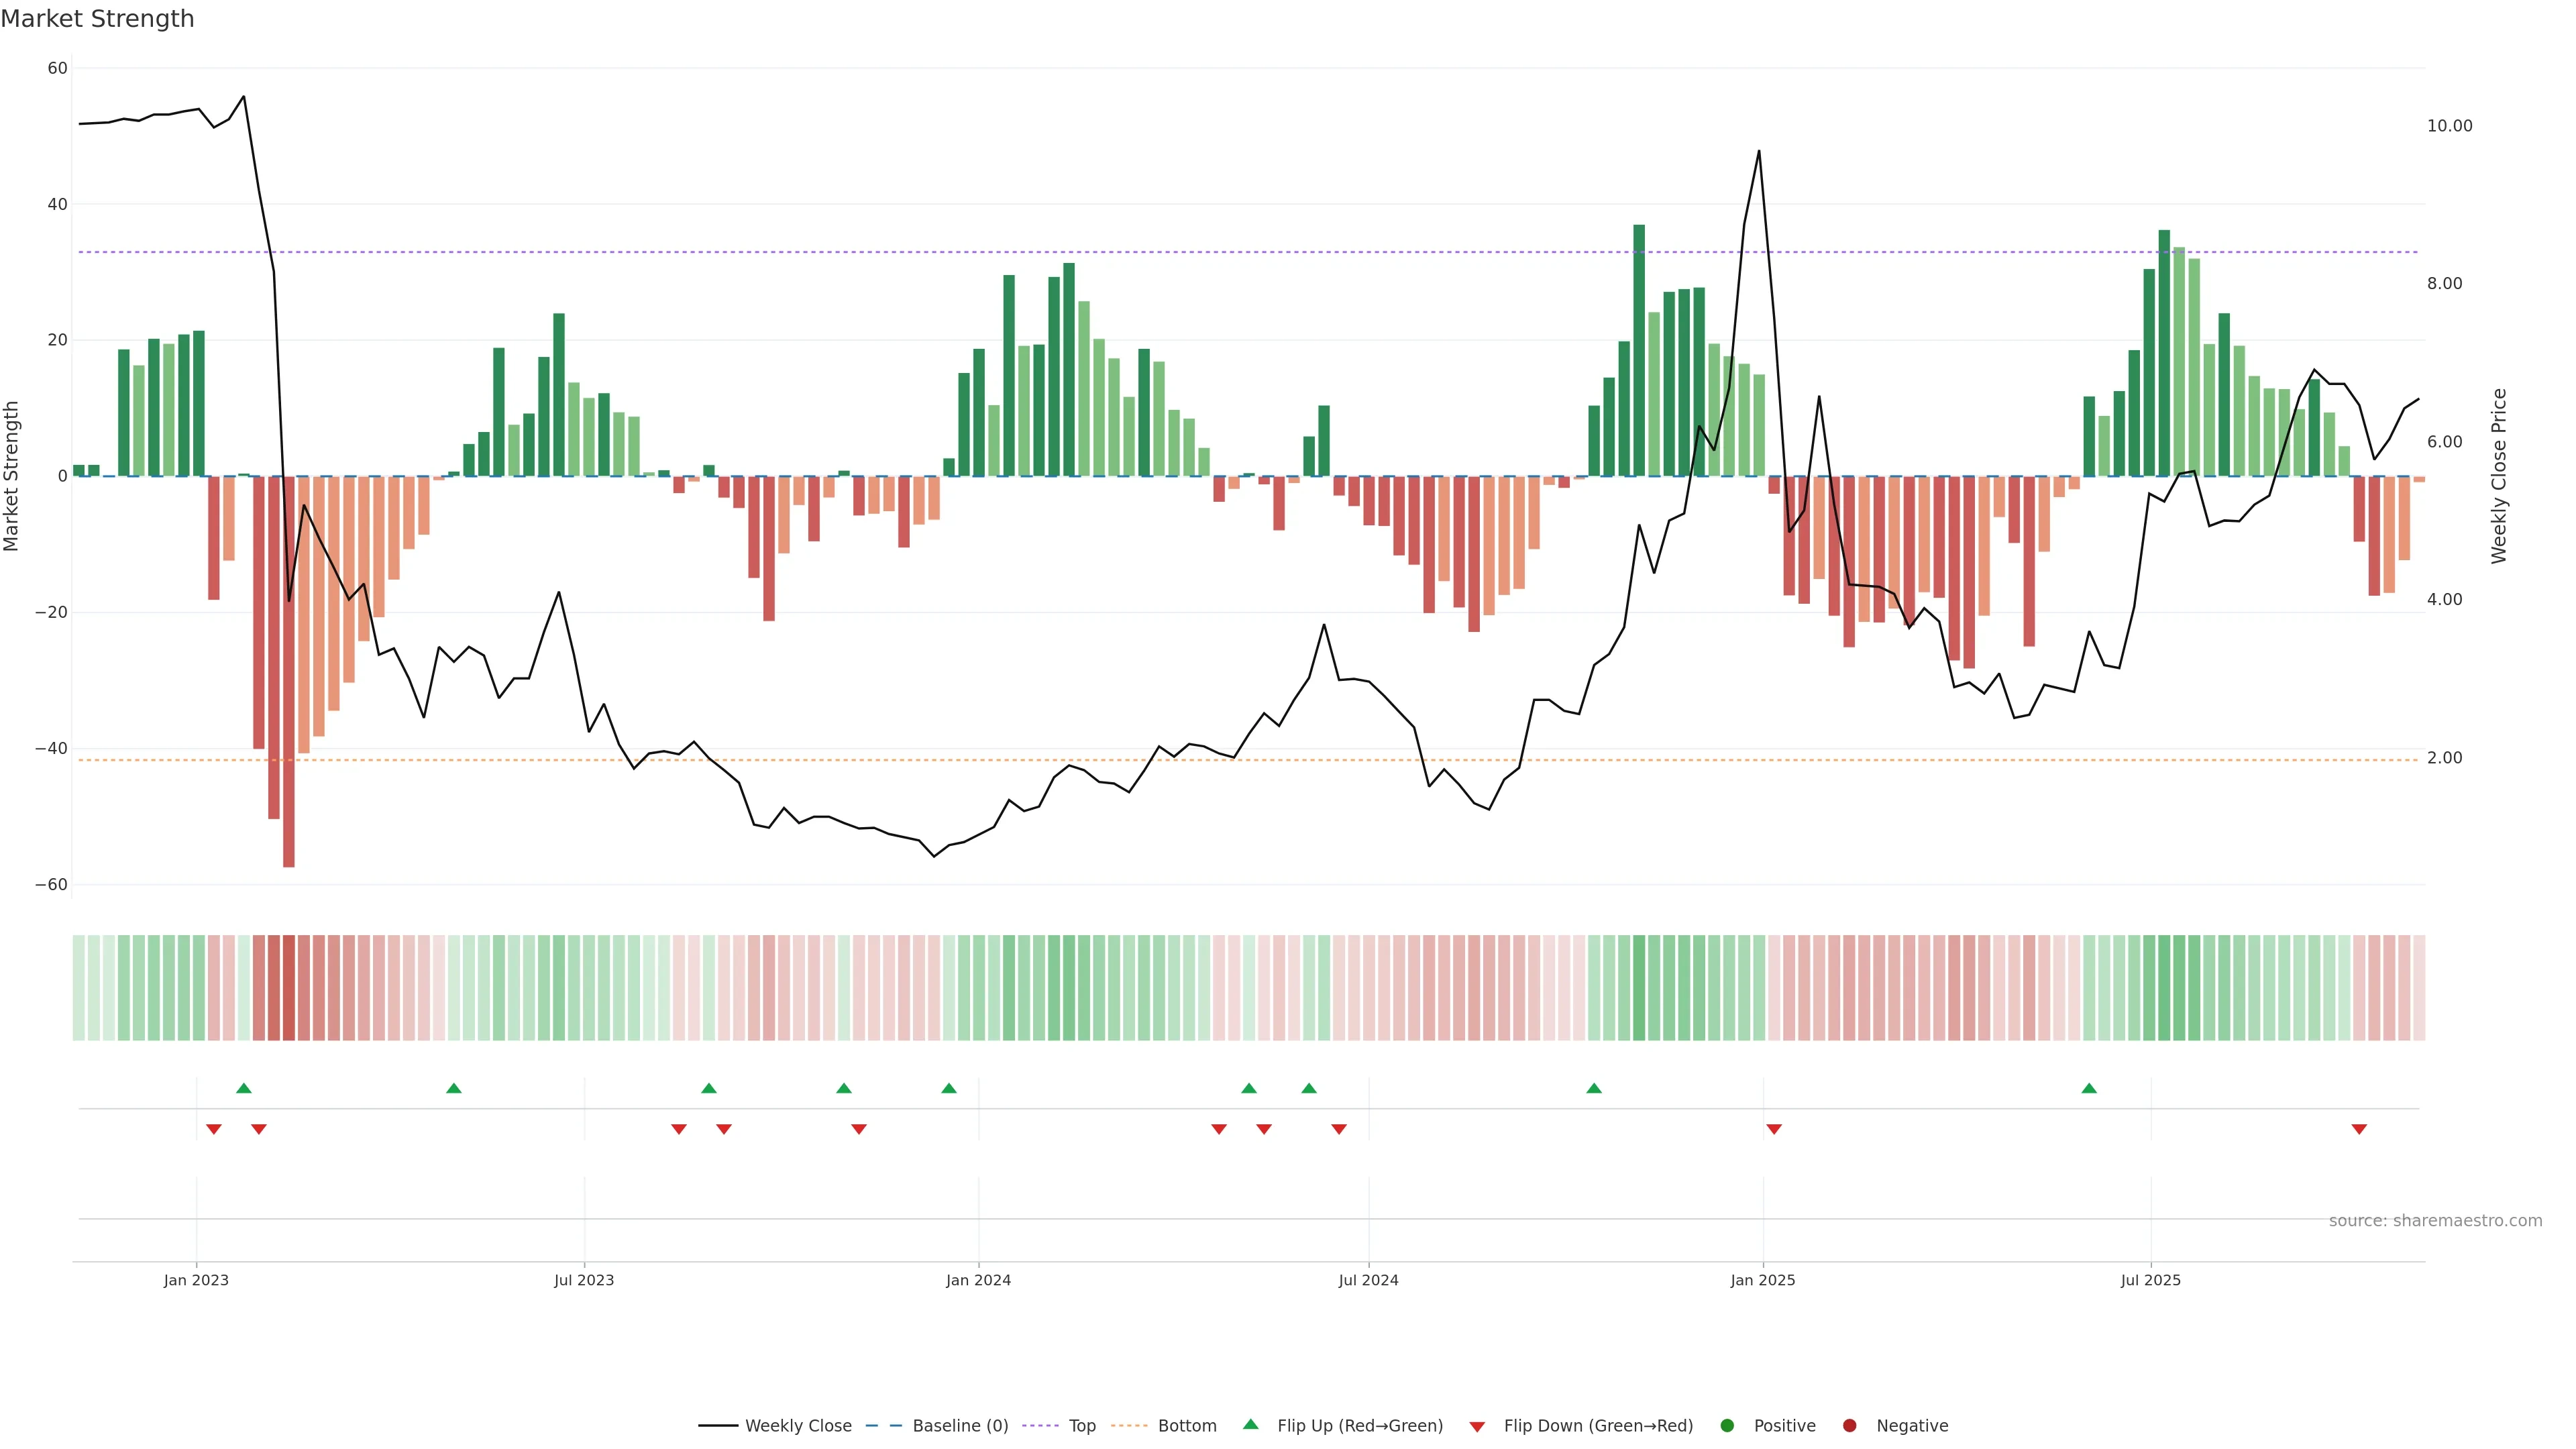Viewport: 2576px width, 1449px height.
Task: Click the last red flip-down marker on the right
Action: click(2359, 1129)
